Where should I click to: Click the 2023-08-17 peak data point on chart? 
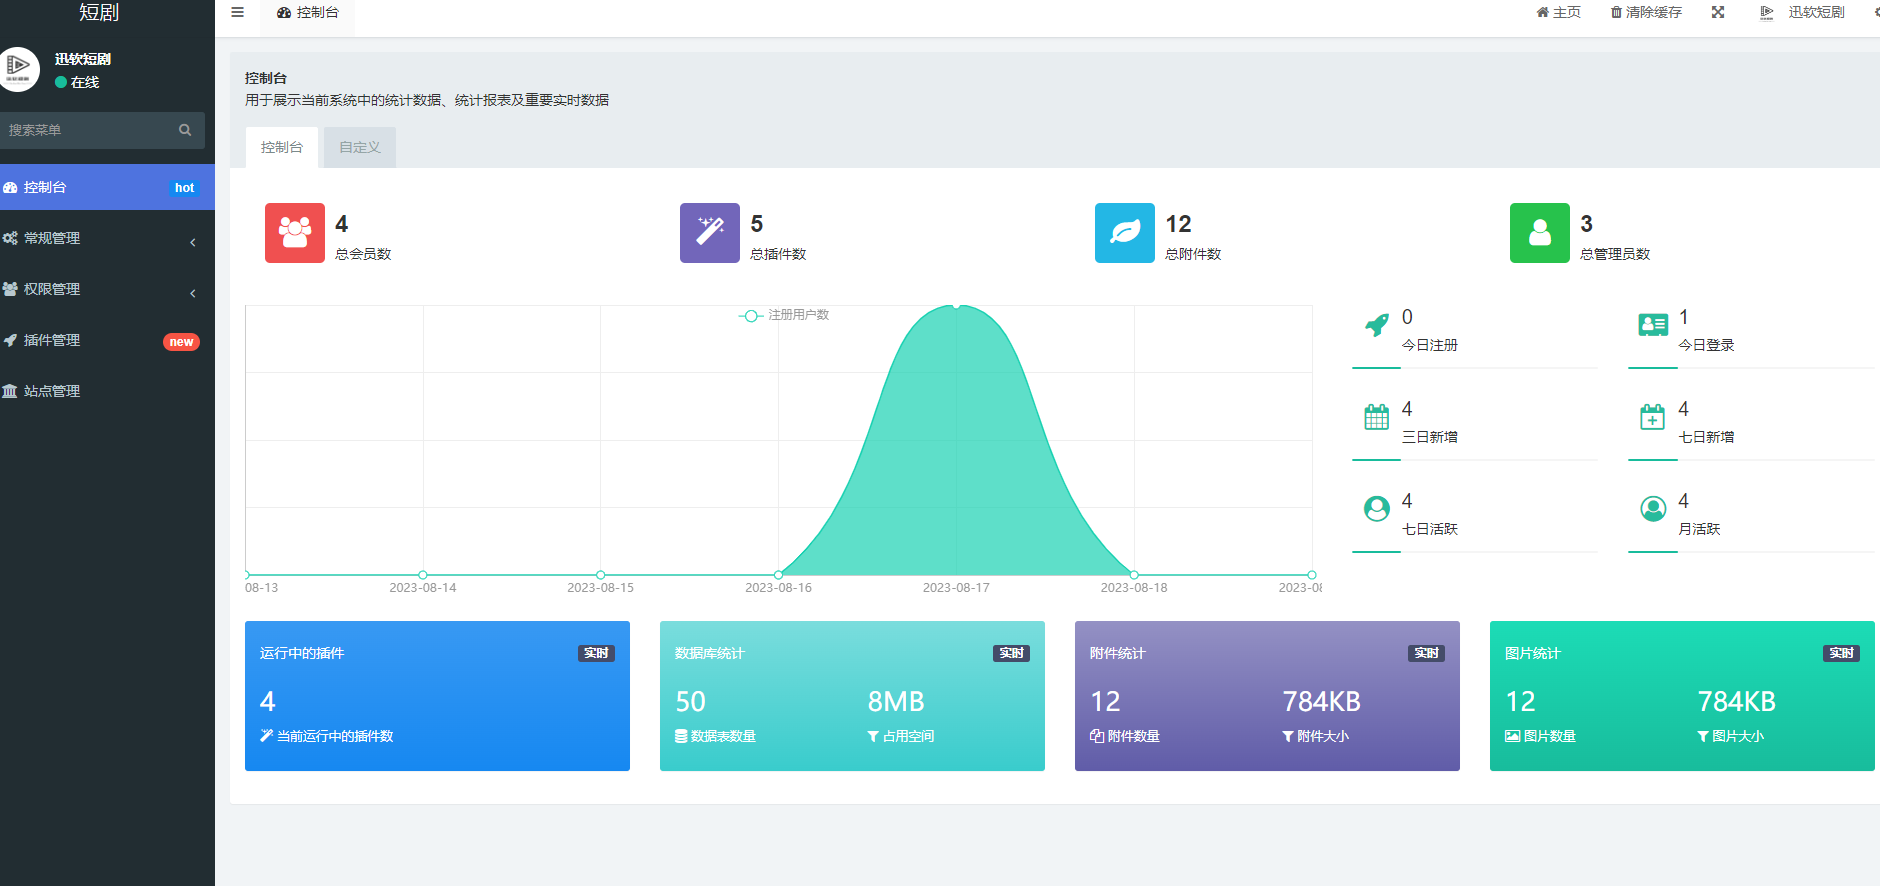pos(956,305)
